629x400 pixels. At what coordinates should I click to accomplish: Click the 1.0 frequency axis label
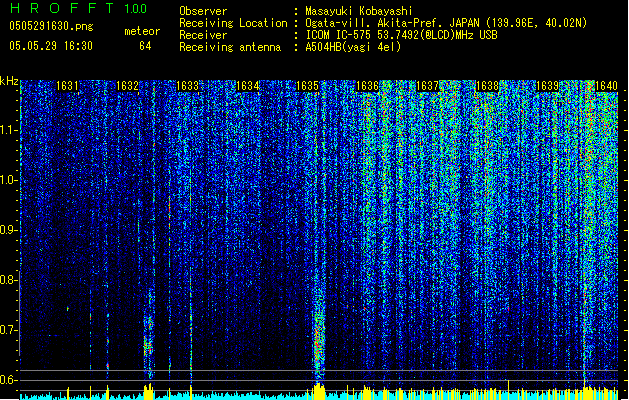click(x=8, y=180)
